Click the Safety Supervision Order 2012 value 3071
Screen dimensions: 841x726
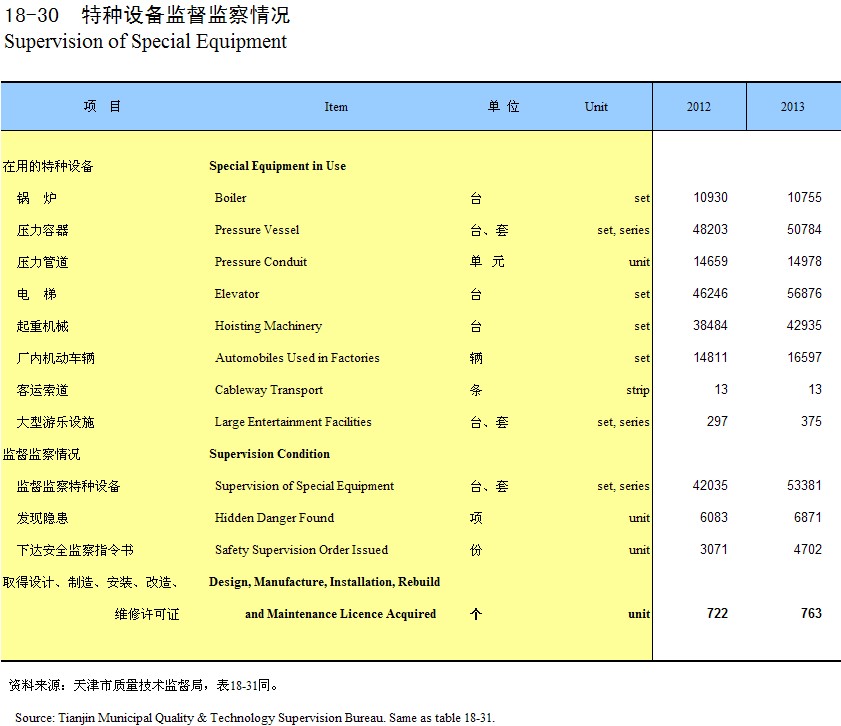point(713,550)
